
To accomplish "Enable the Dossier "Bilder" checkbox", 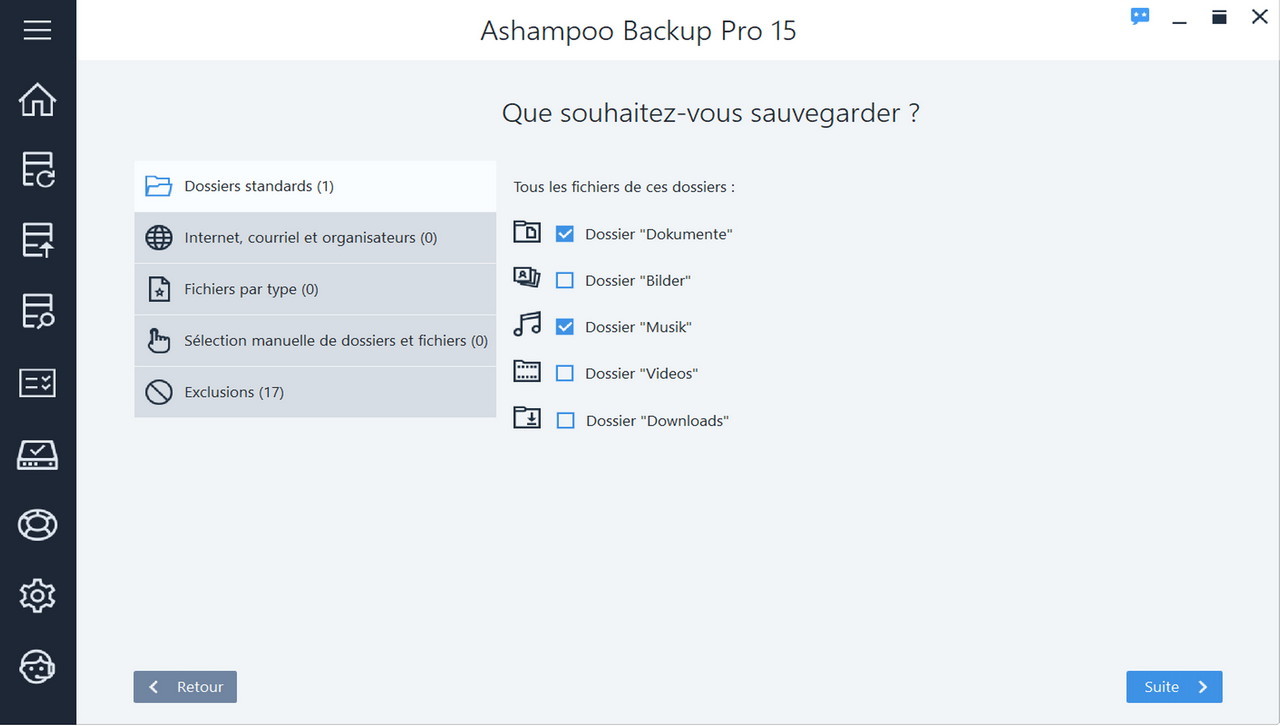I will [x=564, y=281].
